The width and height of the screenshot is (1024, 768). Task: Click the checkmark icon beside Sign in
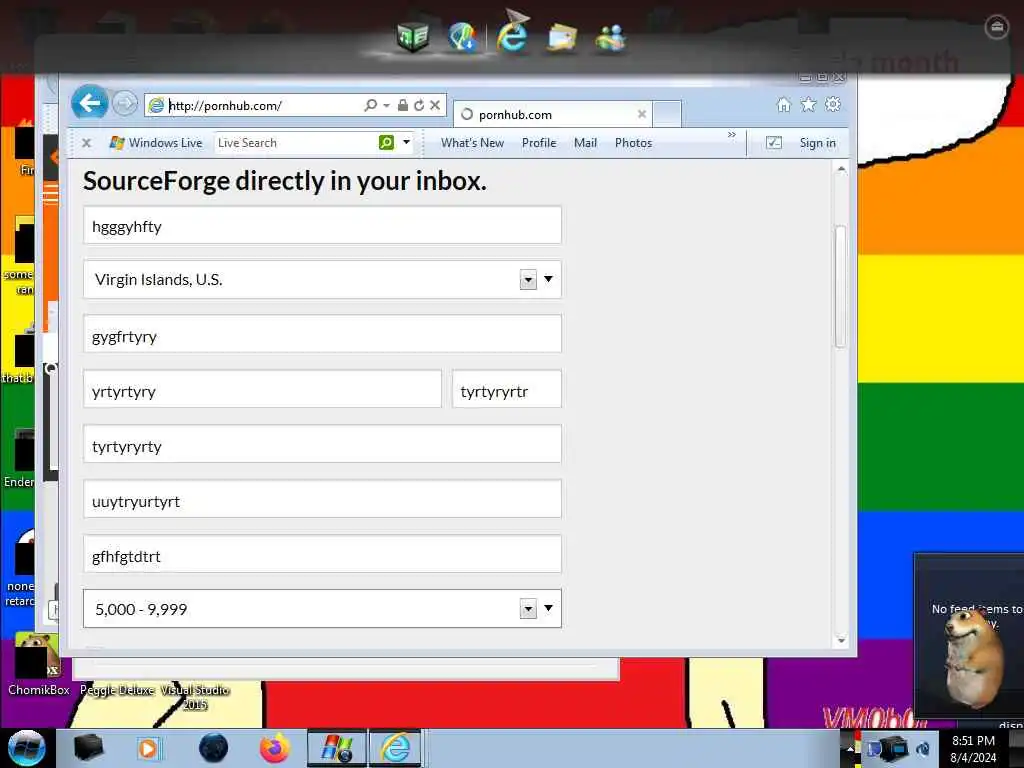click(x=773, y=142)
